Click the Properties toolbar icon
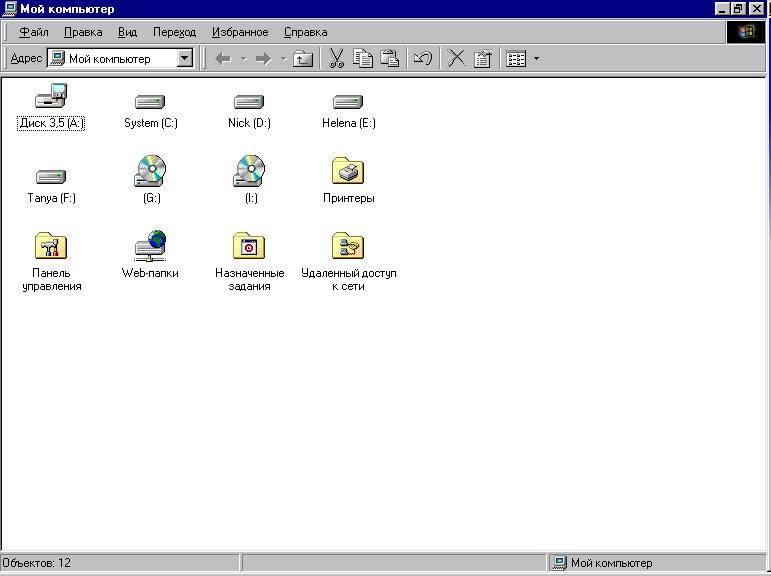This screenshot has width=771, height=576. 482,59
